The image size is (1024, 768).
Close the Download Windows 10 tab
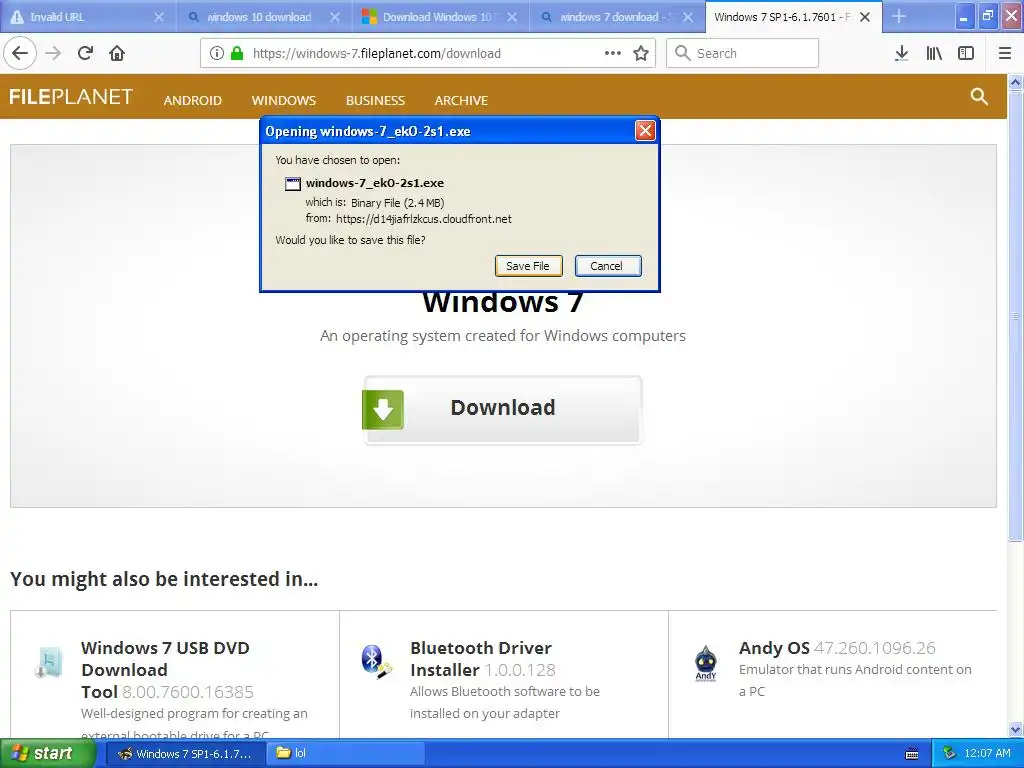click(x=511, y=17)
